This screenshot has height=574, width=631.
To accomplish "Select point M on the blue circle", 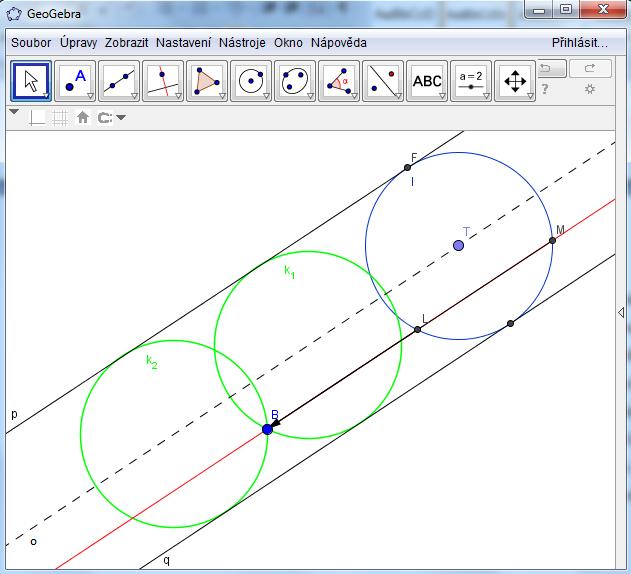I will (x=553, y=240).
